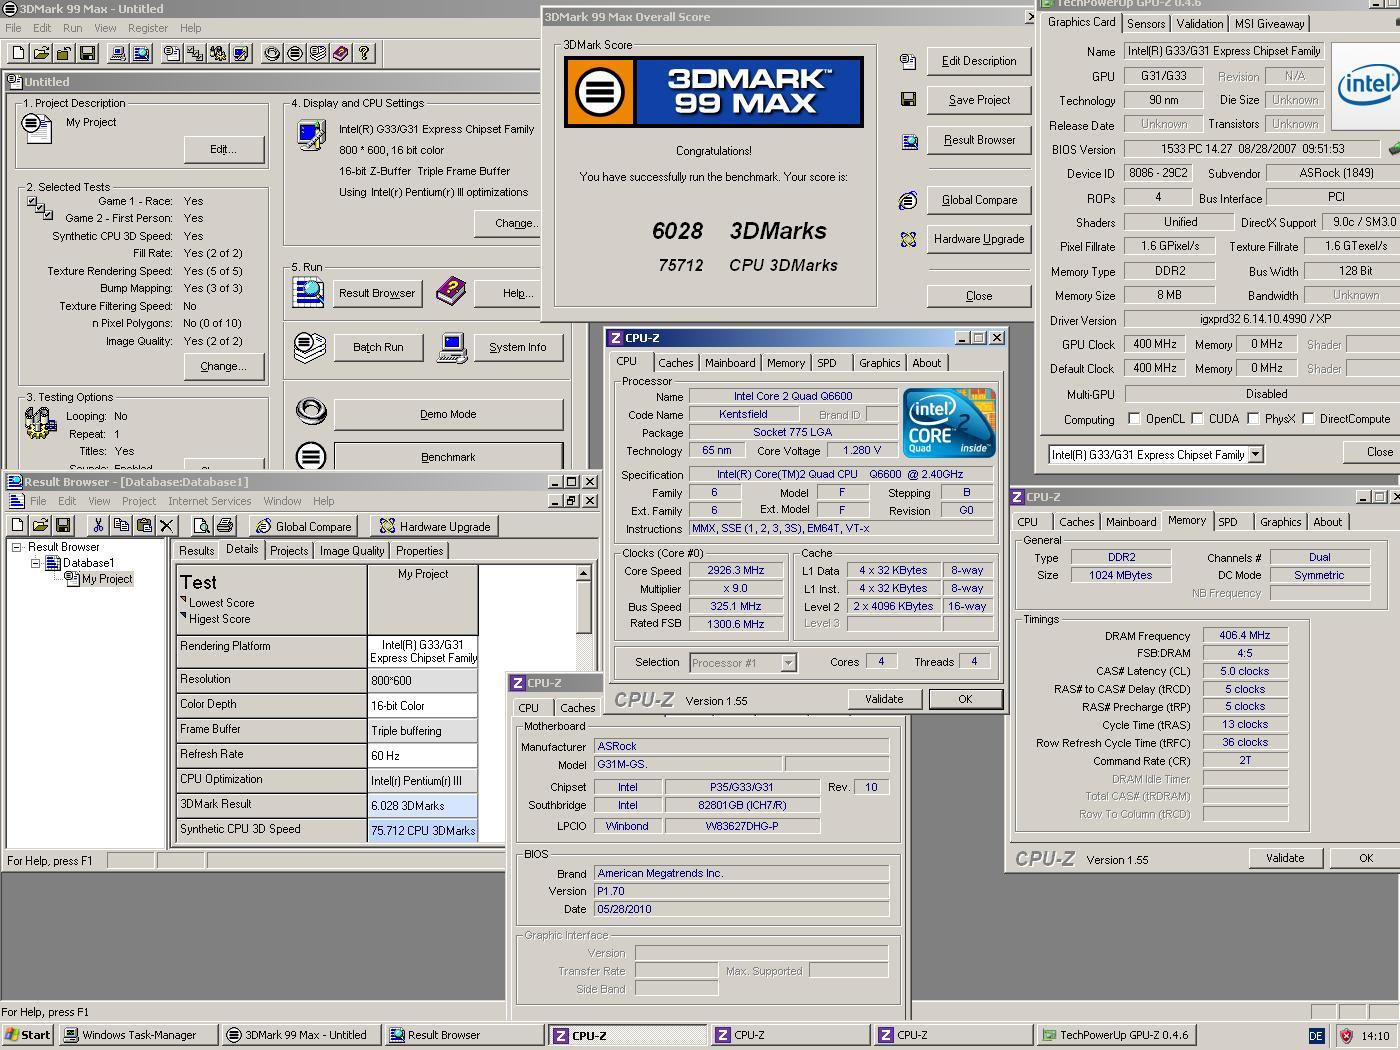Screen dimensions: 1400x1050
Task: Open Image Quality tab in Result Browser
Action: coord(352,551)
